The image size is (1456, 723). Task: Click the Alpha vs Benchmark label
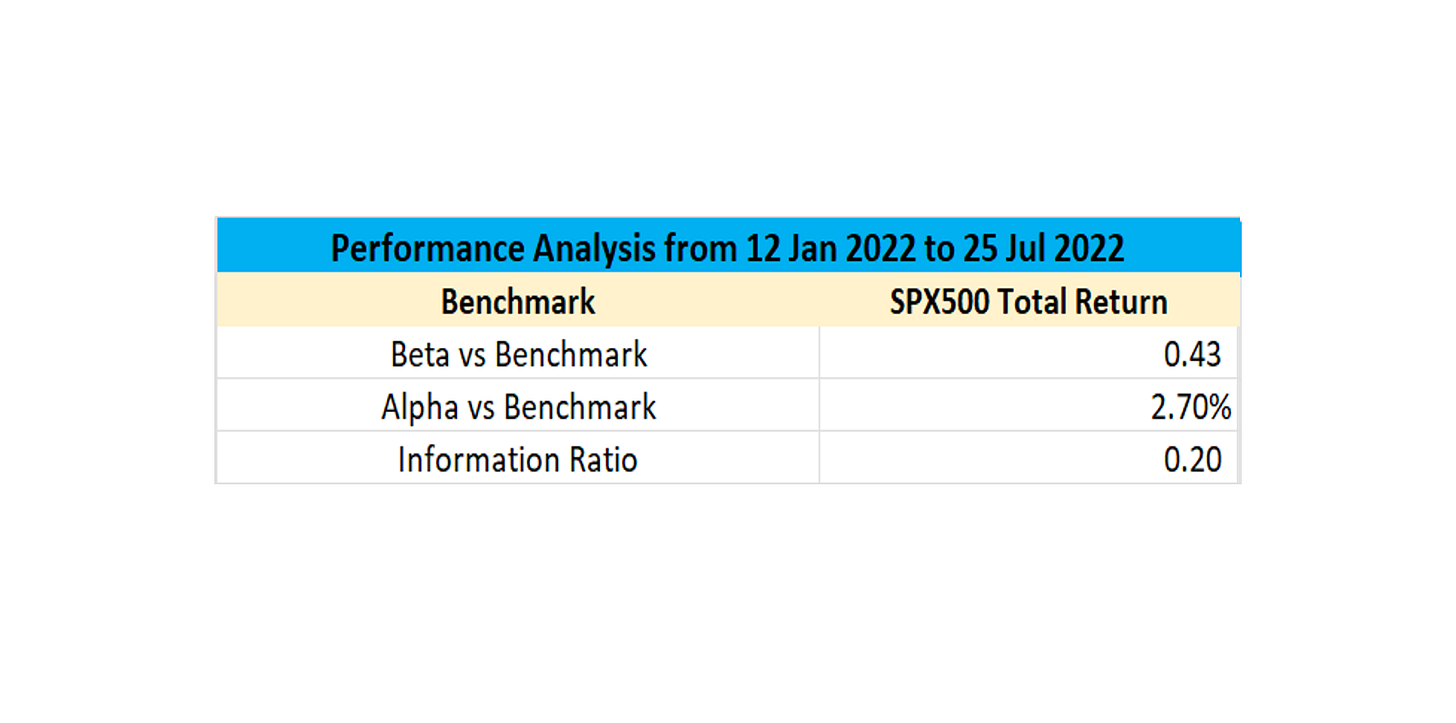[519, 407]
